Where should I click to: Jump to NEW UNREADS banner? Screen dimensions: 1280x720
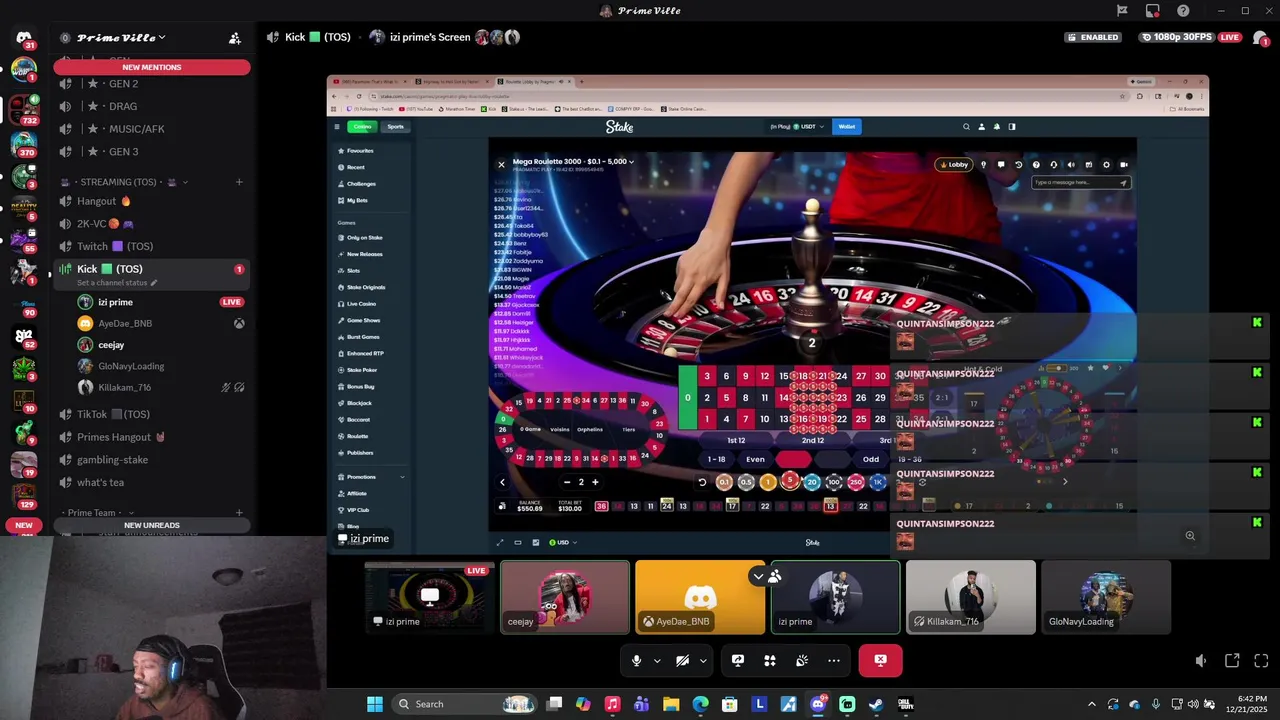152,525
